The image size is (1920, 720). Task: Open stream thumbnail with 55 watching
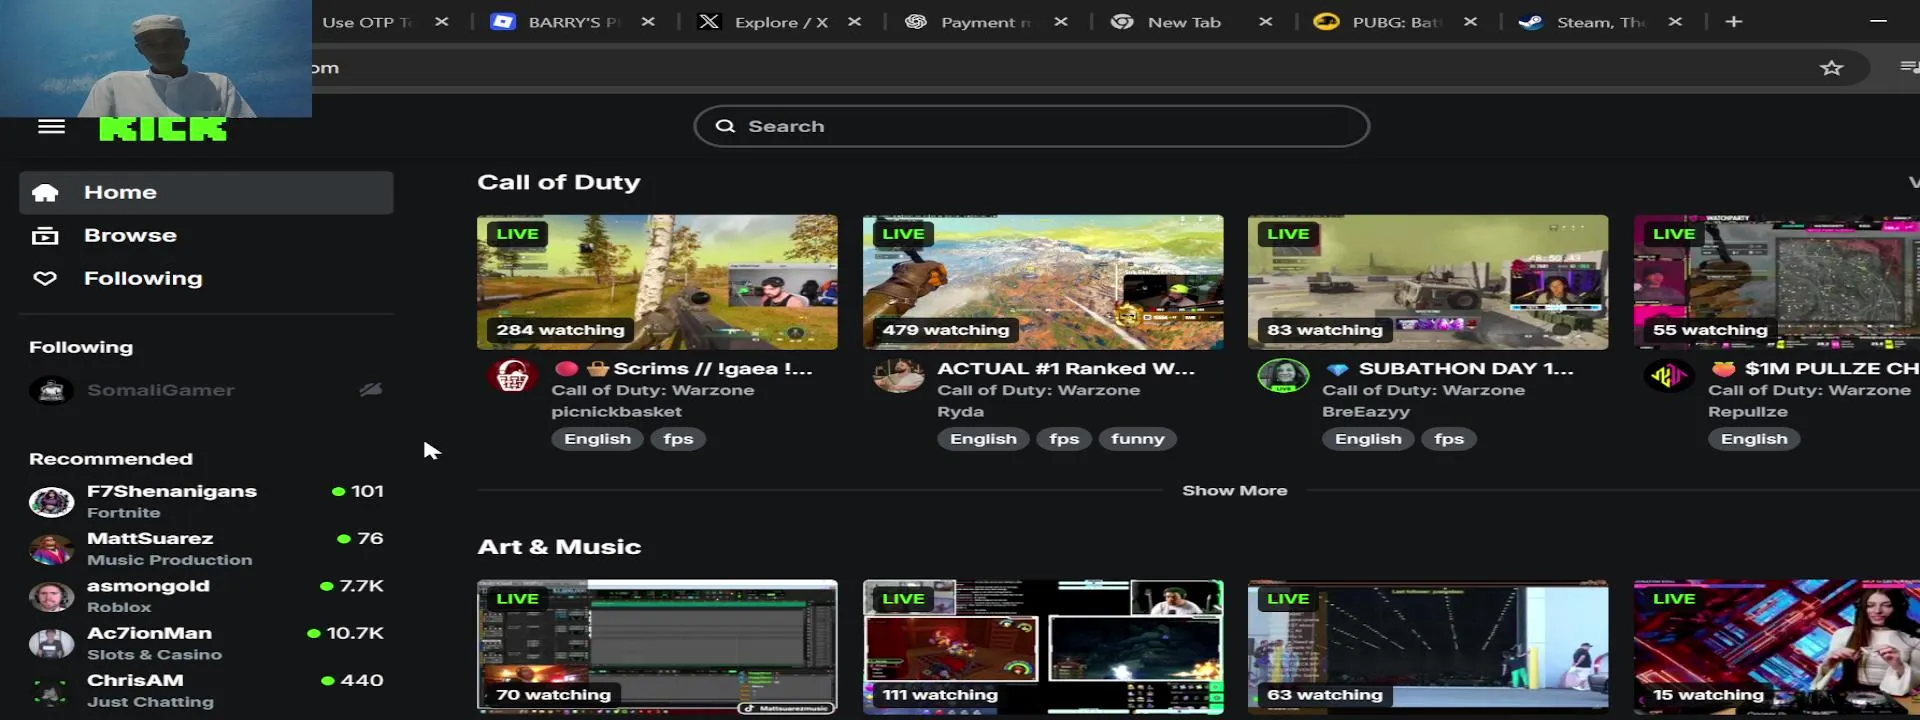1777,282
